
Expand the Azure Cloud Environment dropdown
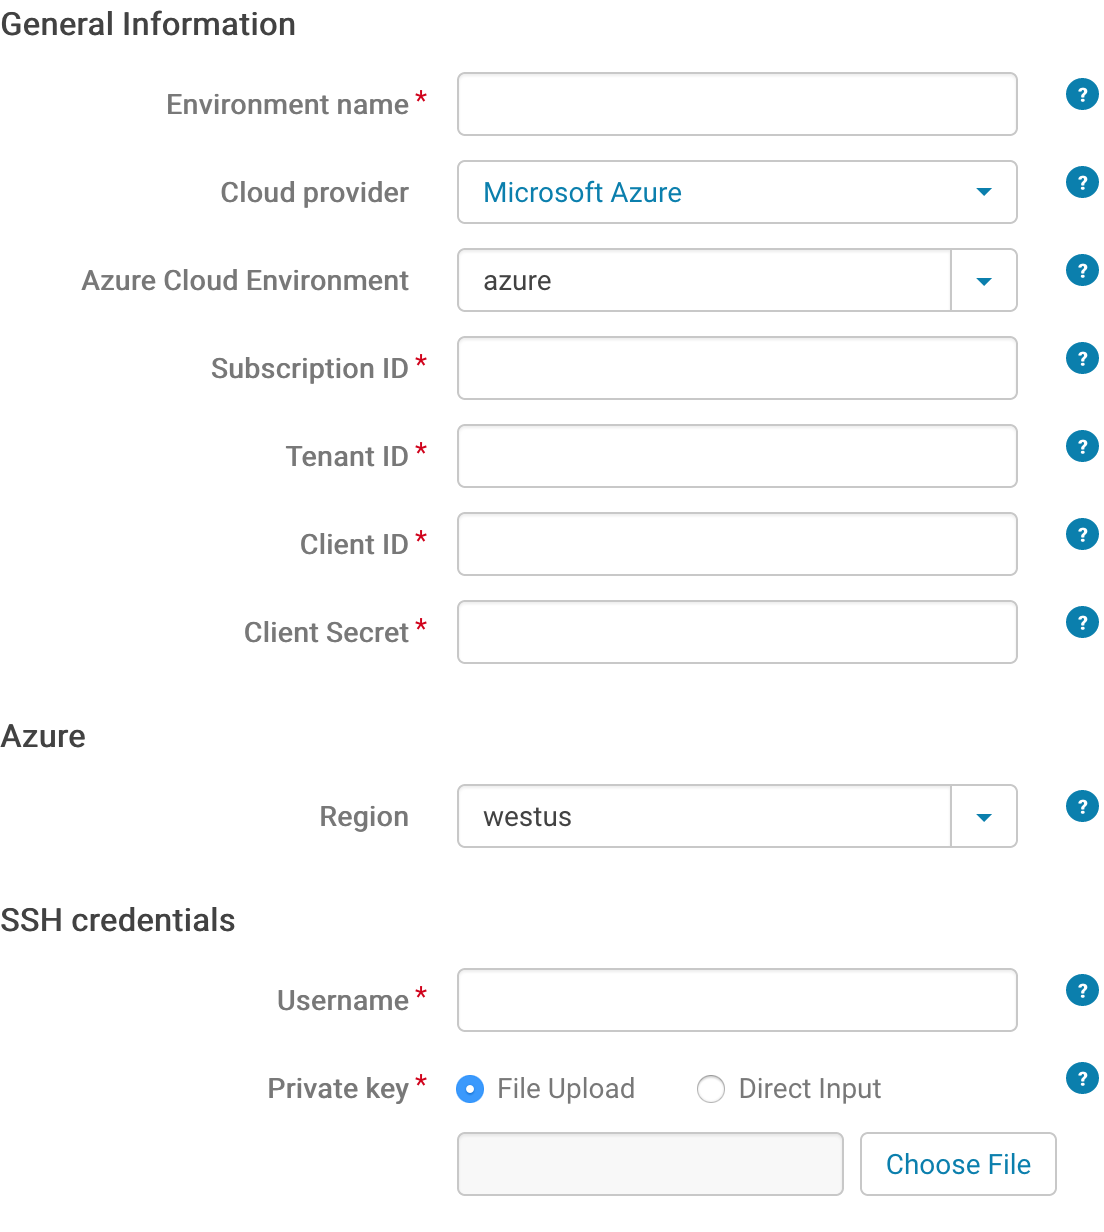tap(983, 281)
